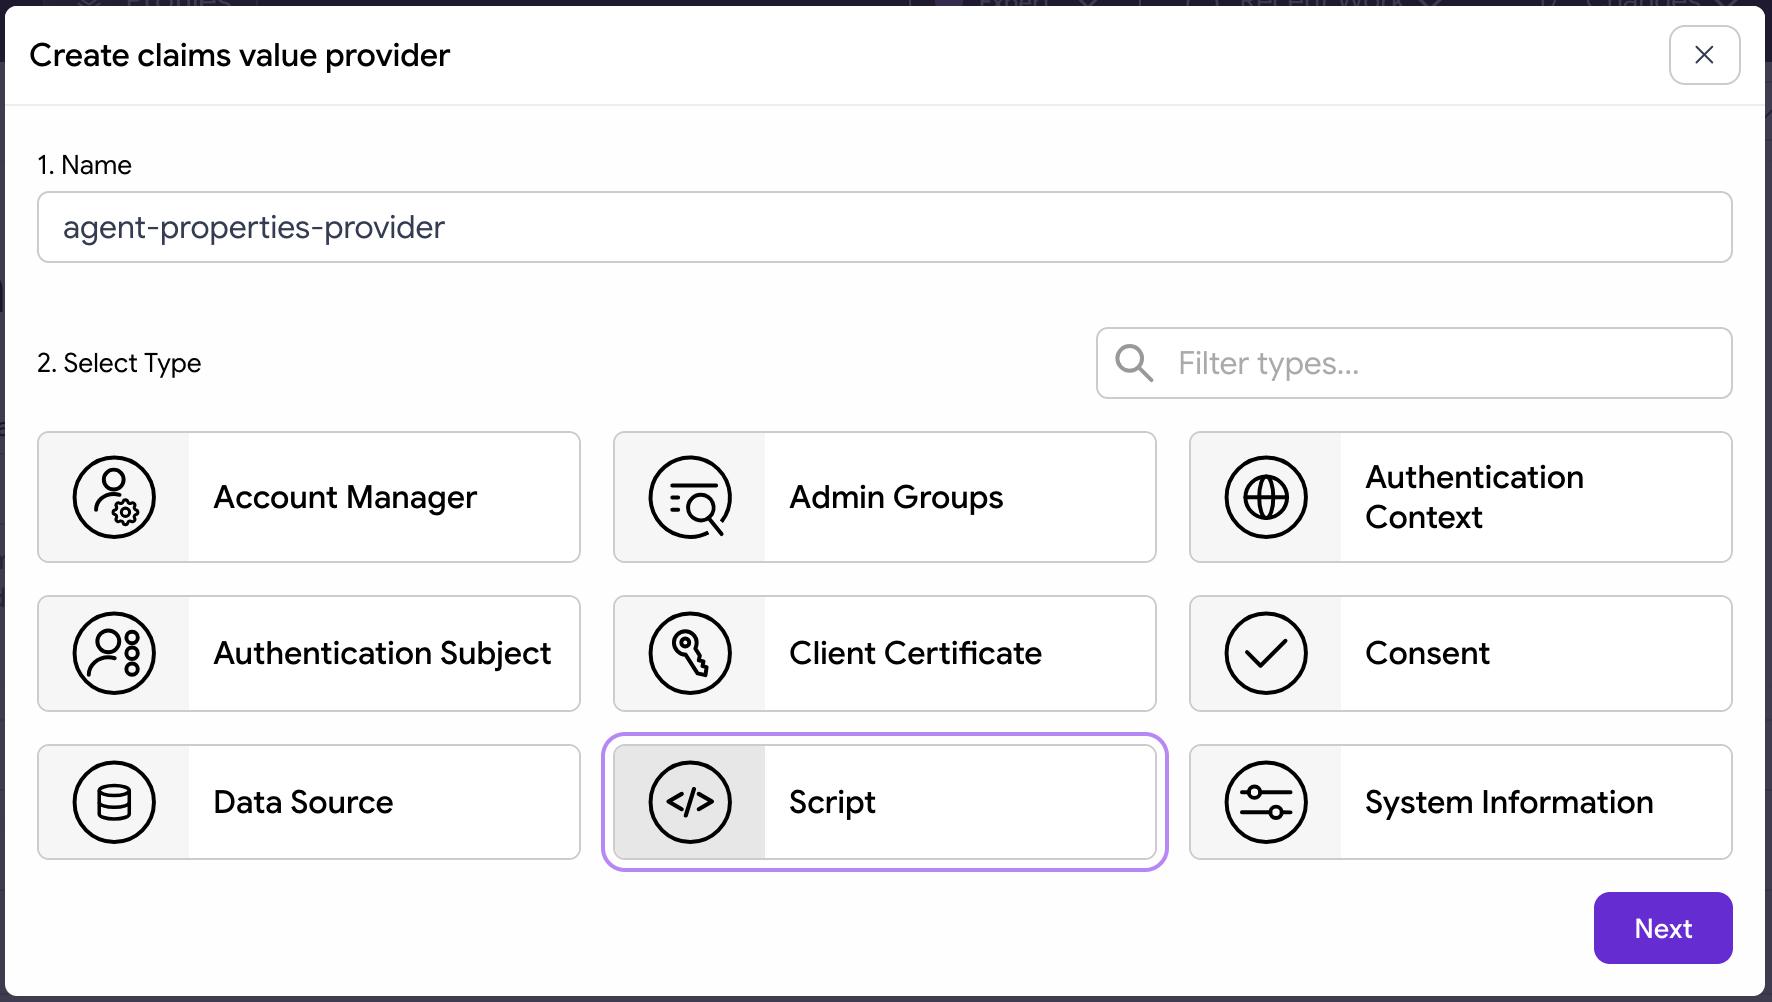The image size is (1772, 1002).
Task: Select the Data Source type label
Action: click(303, 802)
